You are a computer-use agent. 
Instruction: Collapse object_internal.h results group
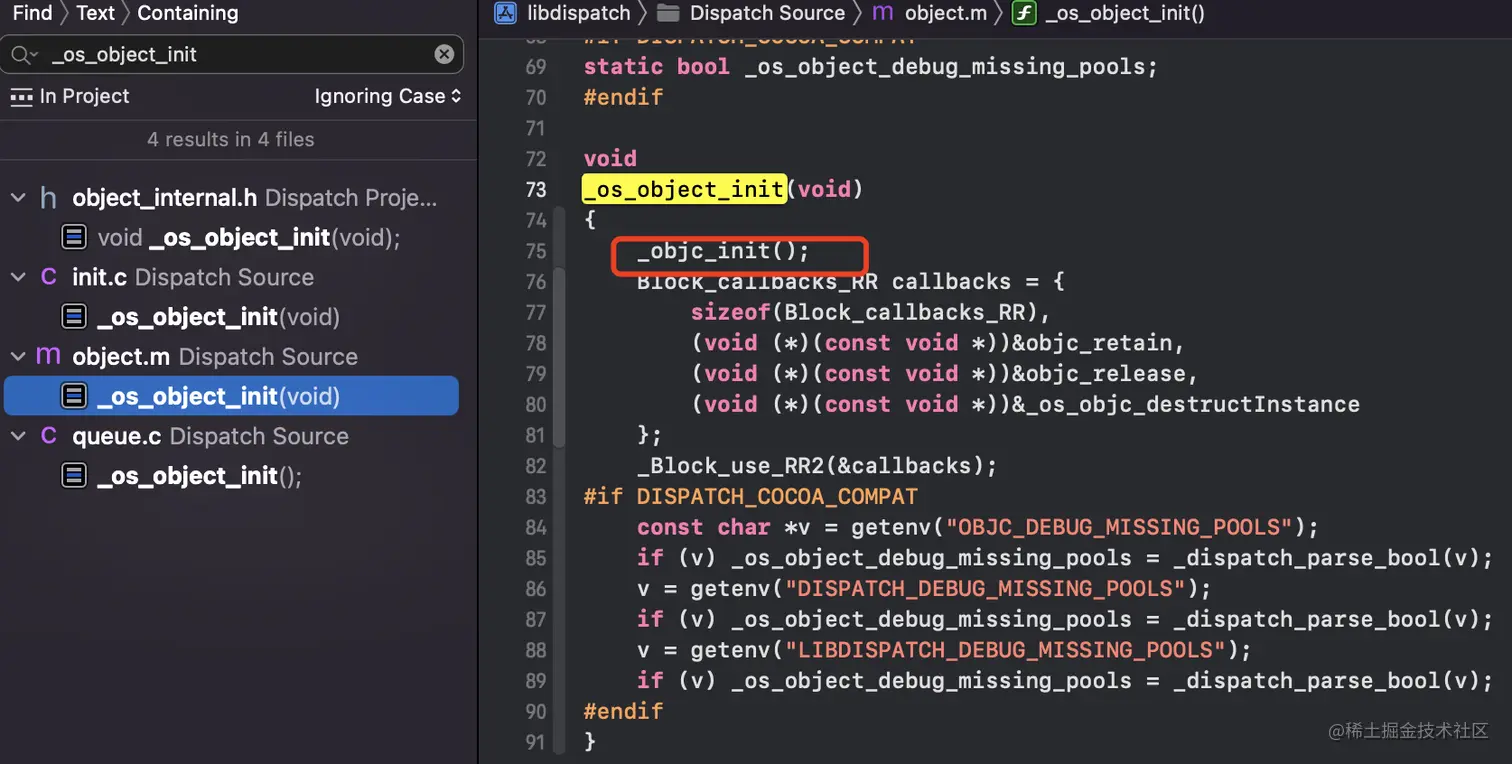click(17, 198)
